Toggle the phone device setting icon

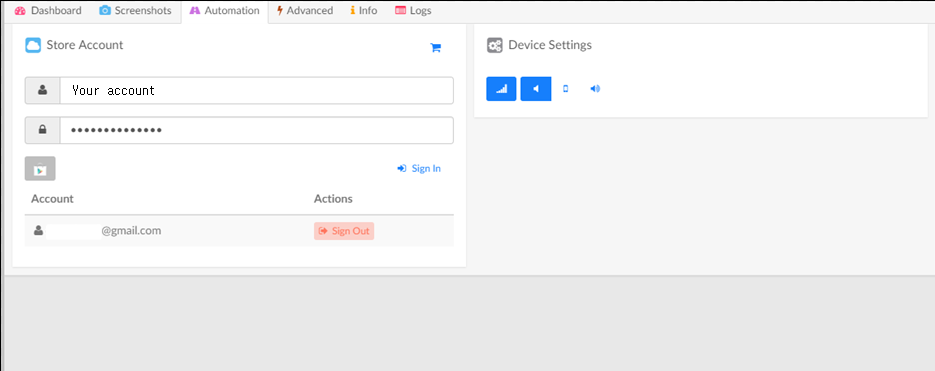coord(566,89)
